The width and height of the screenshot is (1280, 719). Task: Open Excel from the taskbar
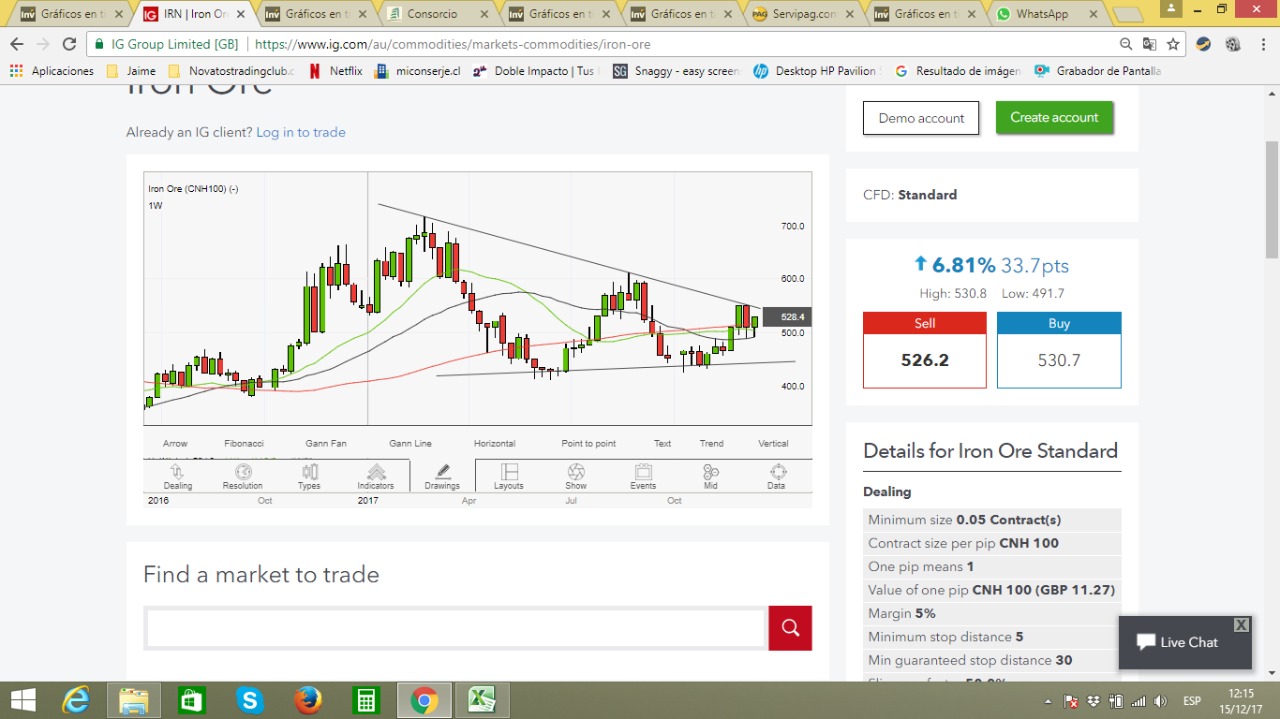coord(482,700)
